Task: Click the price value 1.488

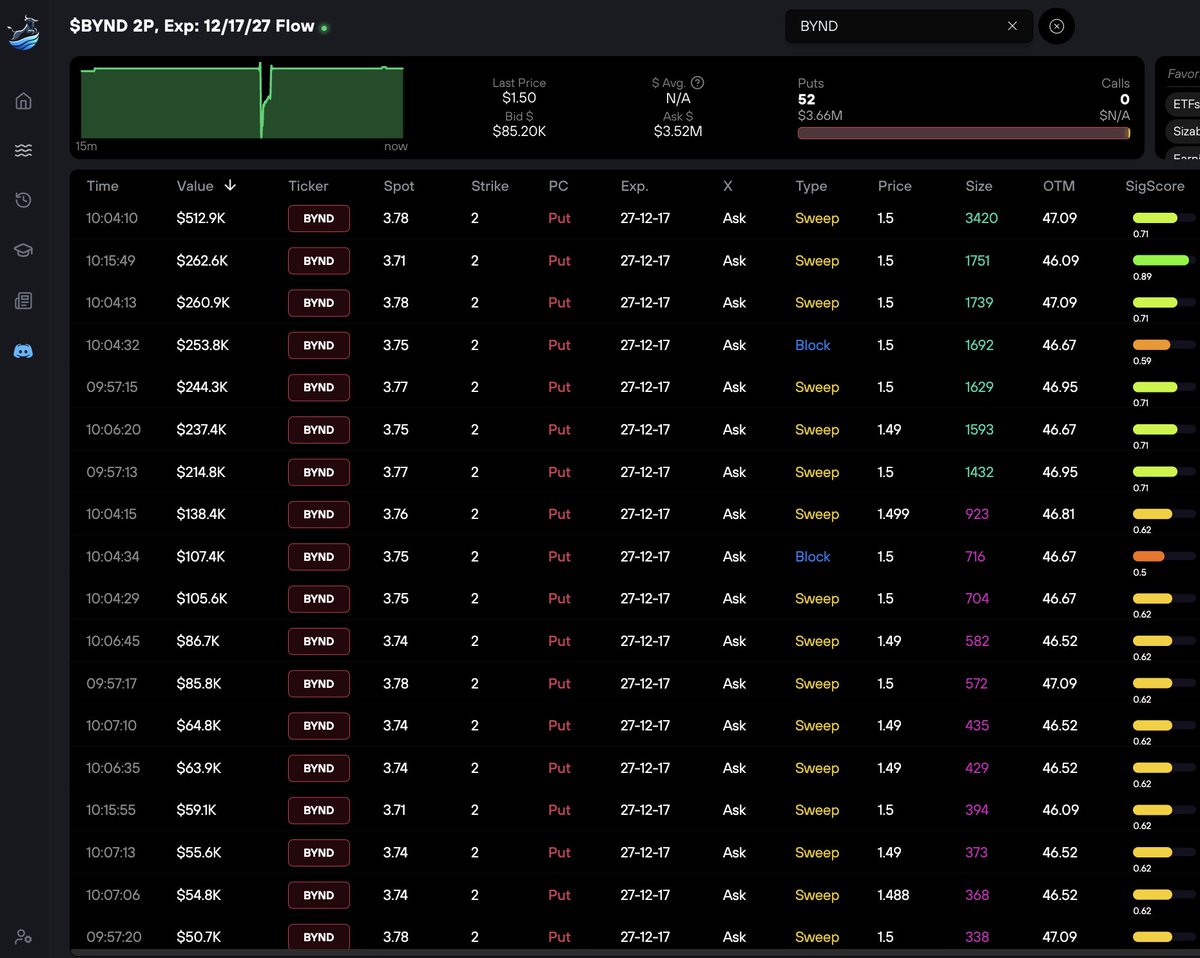Action: tap(894, 895)
